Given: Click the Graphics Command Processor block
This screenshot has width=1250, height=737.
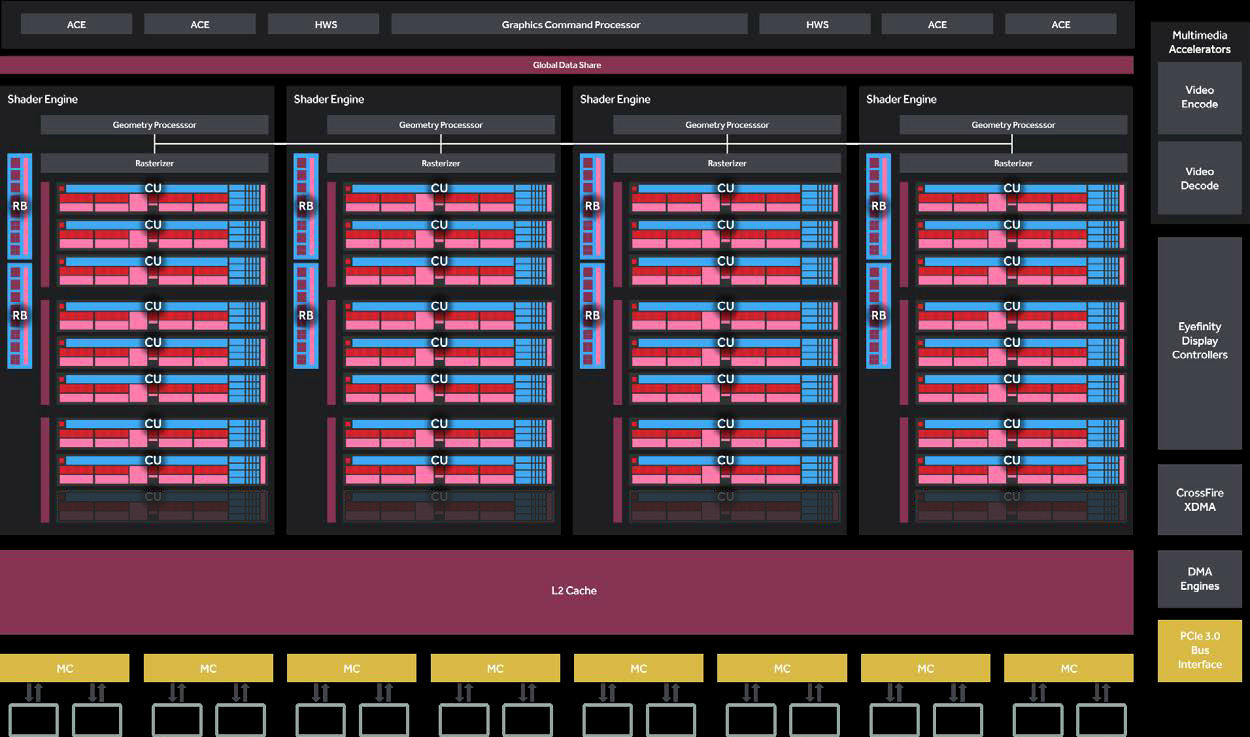Looking at the screenshot, I should pos(570,24).
